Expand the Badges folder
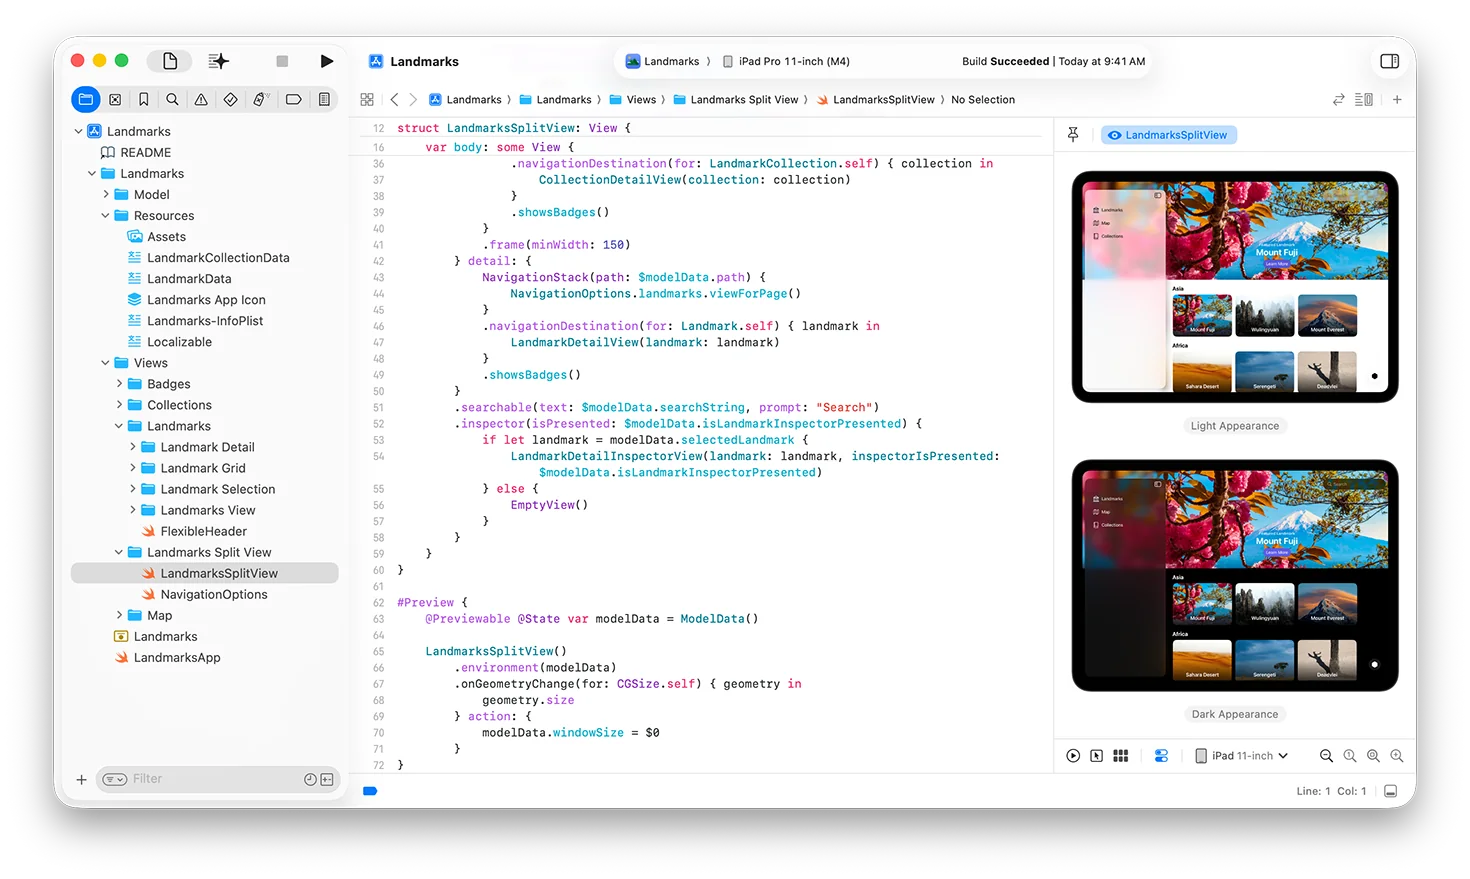 click(x=119, y=384)
